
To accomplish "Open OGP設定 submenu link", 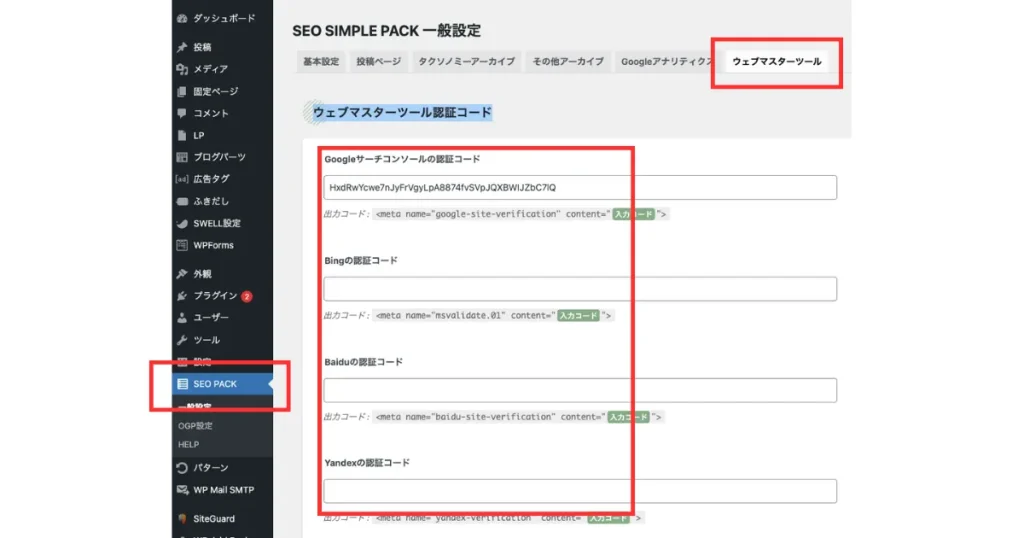I will pyautogui.click(x=195, y=426).
